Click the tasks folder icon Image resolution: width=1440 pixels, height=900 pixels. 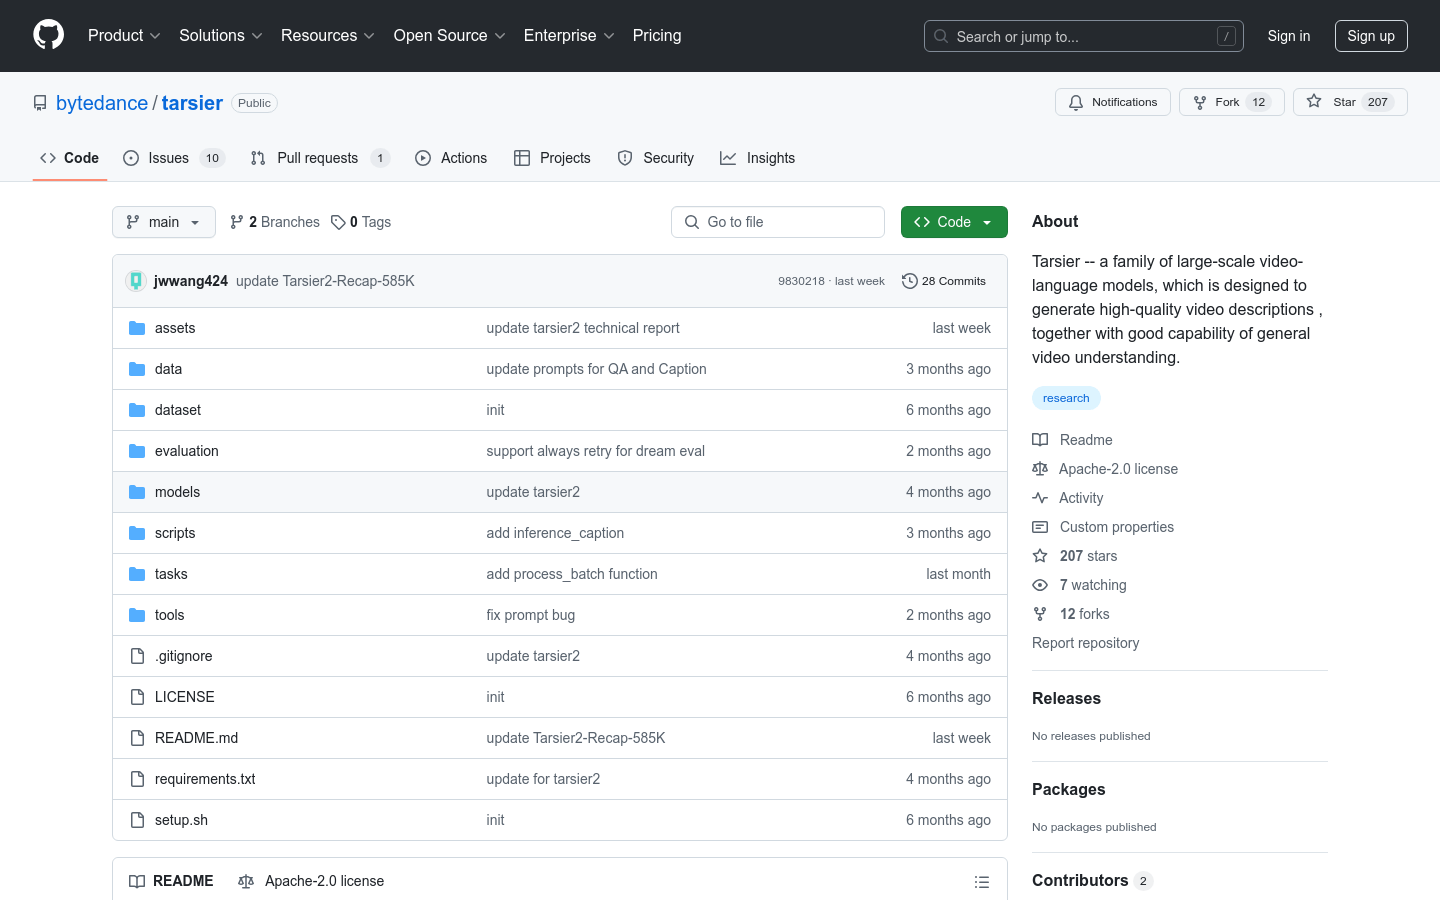(137, 574)
